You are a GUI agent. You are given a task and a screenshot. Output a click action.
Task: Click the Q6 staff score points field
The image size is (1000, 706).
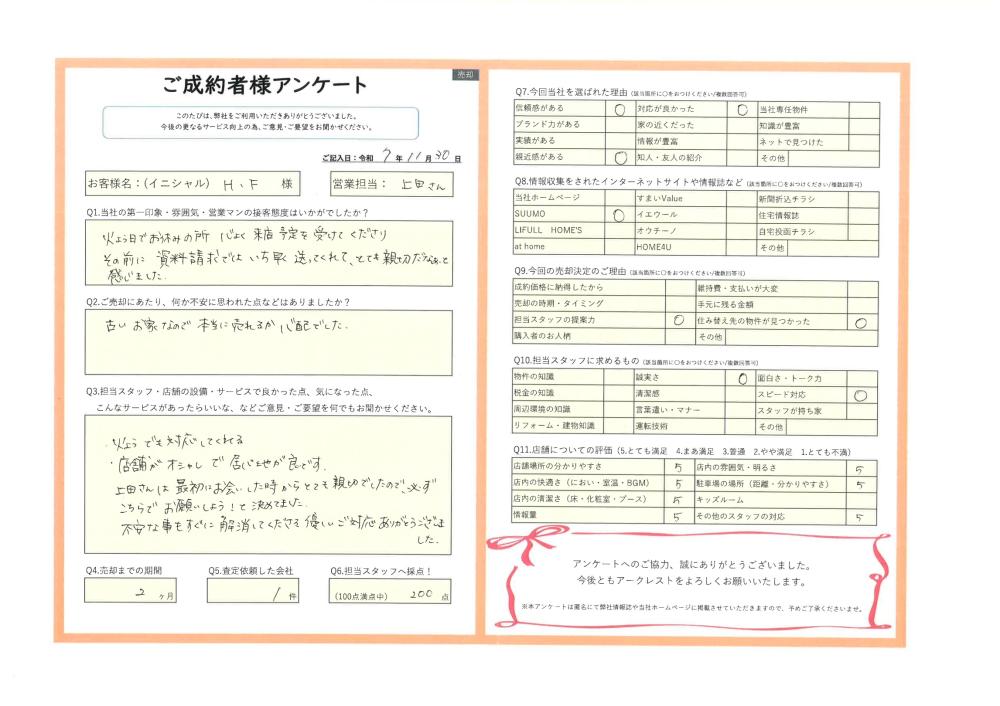389,591
